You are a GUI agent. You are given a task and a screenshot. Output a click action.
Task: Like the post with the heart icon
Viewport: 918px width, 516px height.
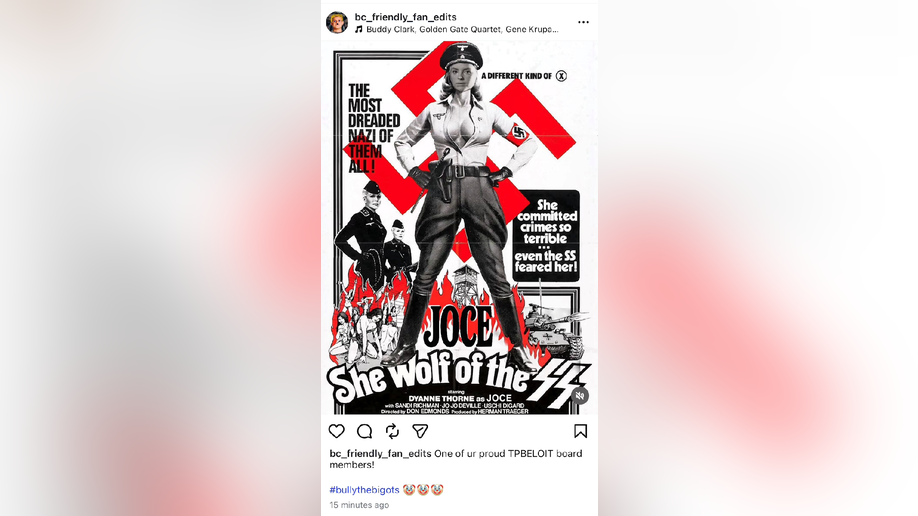(337, 431)
